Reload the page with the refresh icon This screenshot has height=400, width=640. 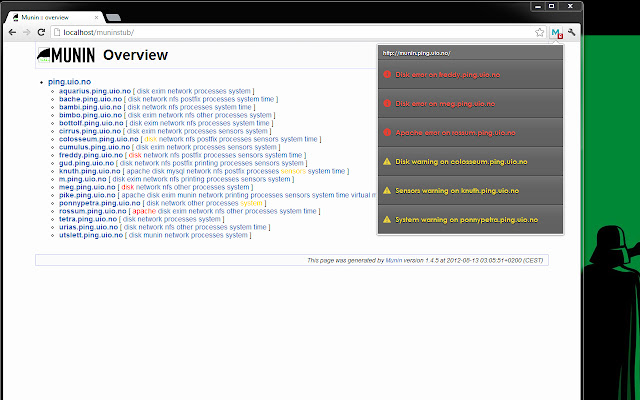point(41,32)
